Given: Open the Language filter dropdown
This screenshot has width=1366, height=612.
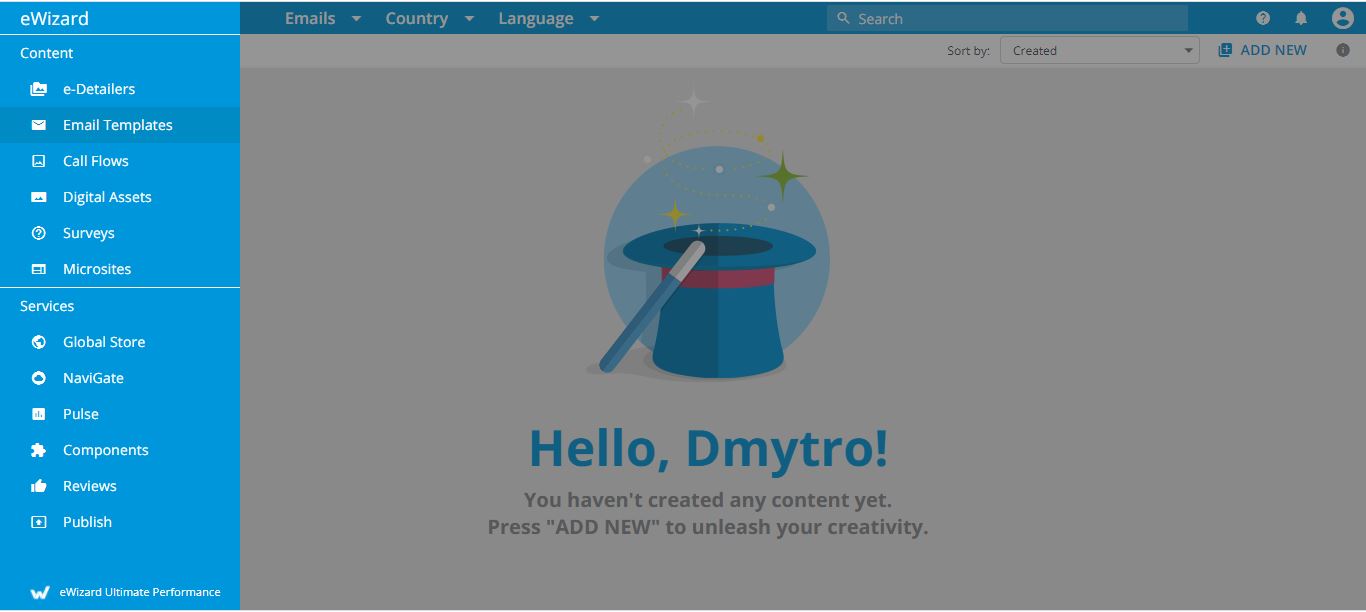Looking at the screenshot, I should pyautogui.click(x=548, y=18).
